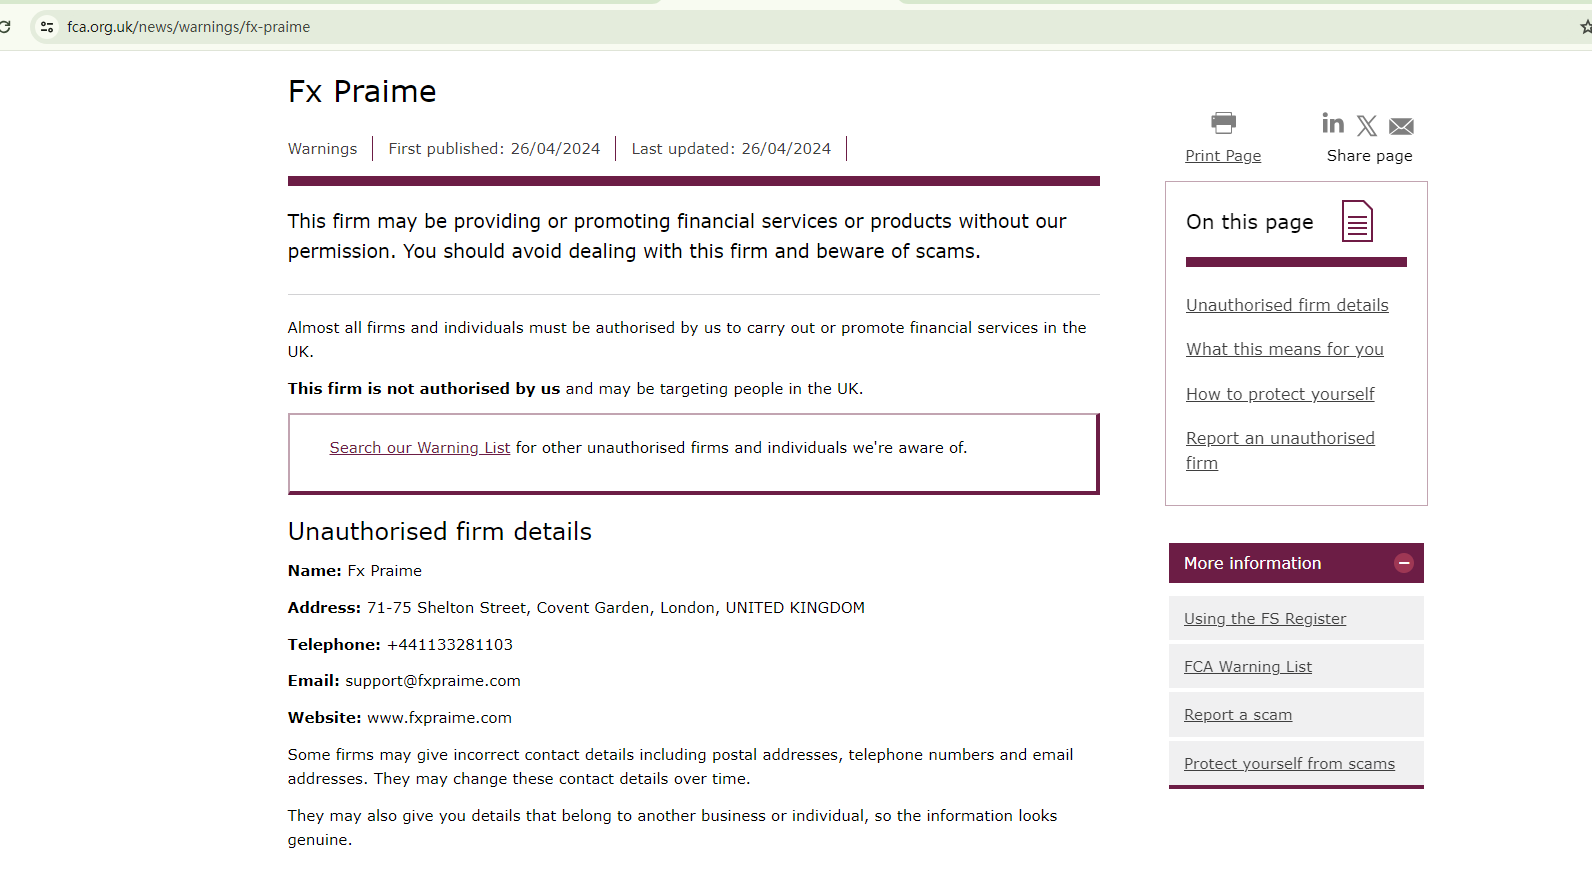1592x872 pixels.
Task: Open site information icon in address bar
Action: pyautogui.click(x=47, y=27)
